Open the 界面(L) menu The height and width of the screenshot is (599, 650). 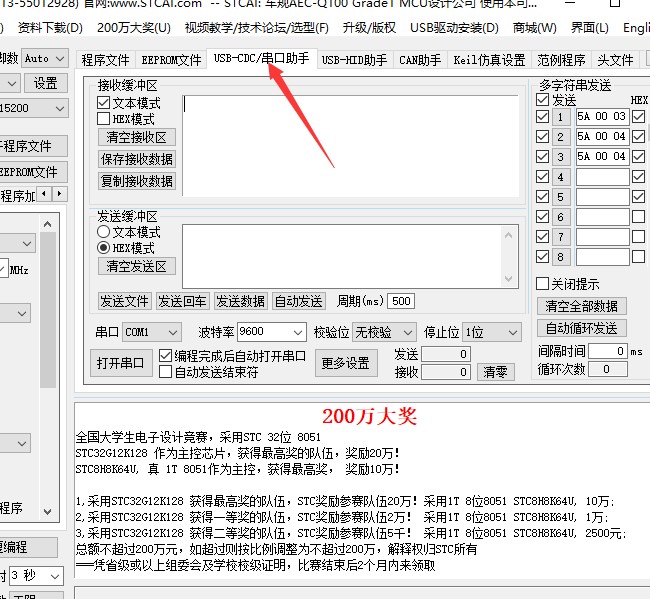[x=589, y=28]
